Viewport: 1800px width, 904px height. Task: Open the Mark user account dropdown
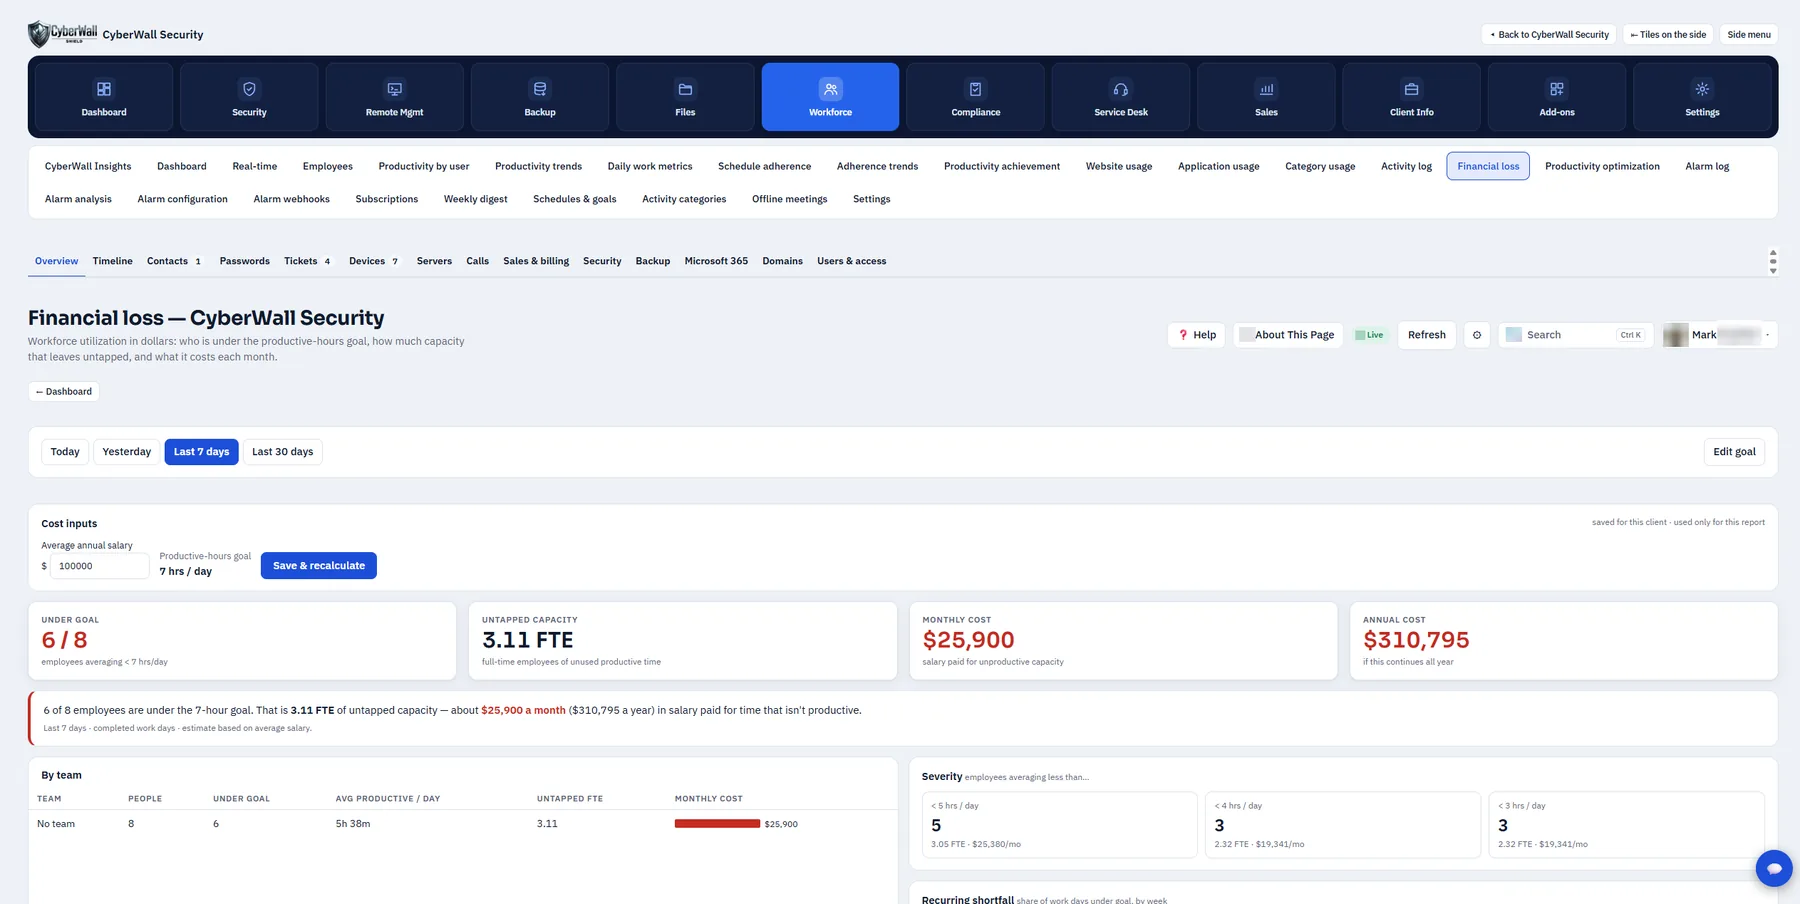click(x=1720, y=335)
